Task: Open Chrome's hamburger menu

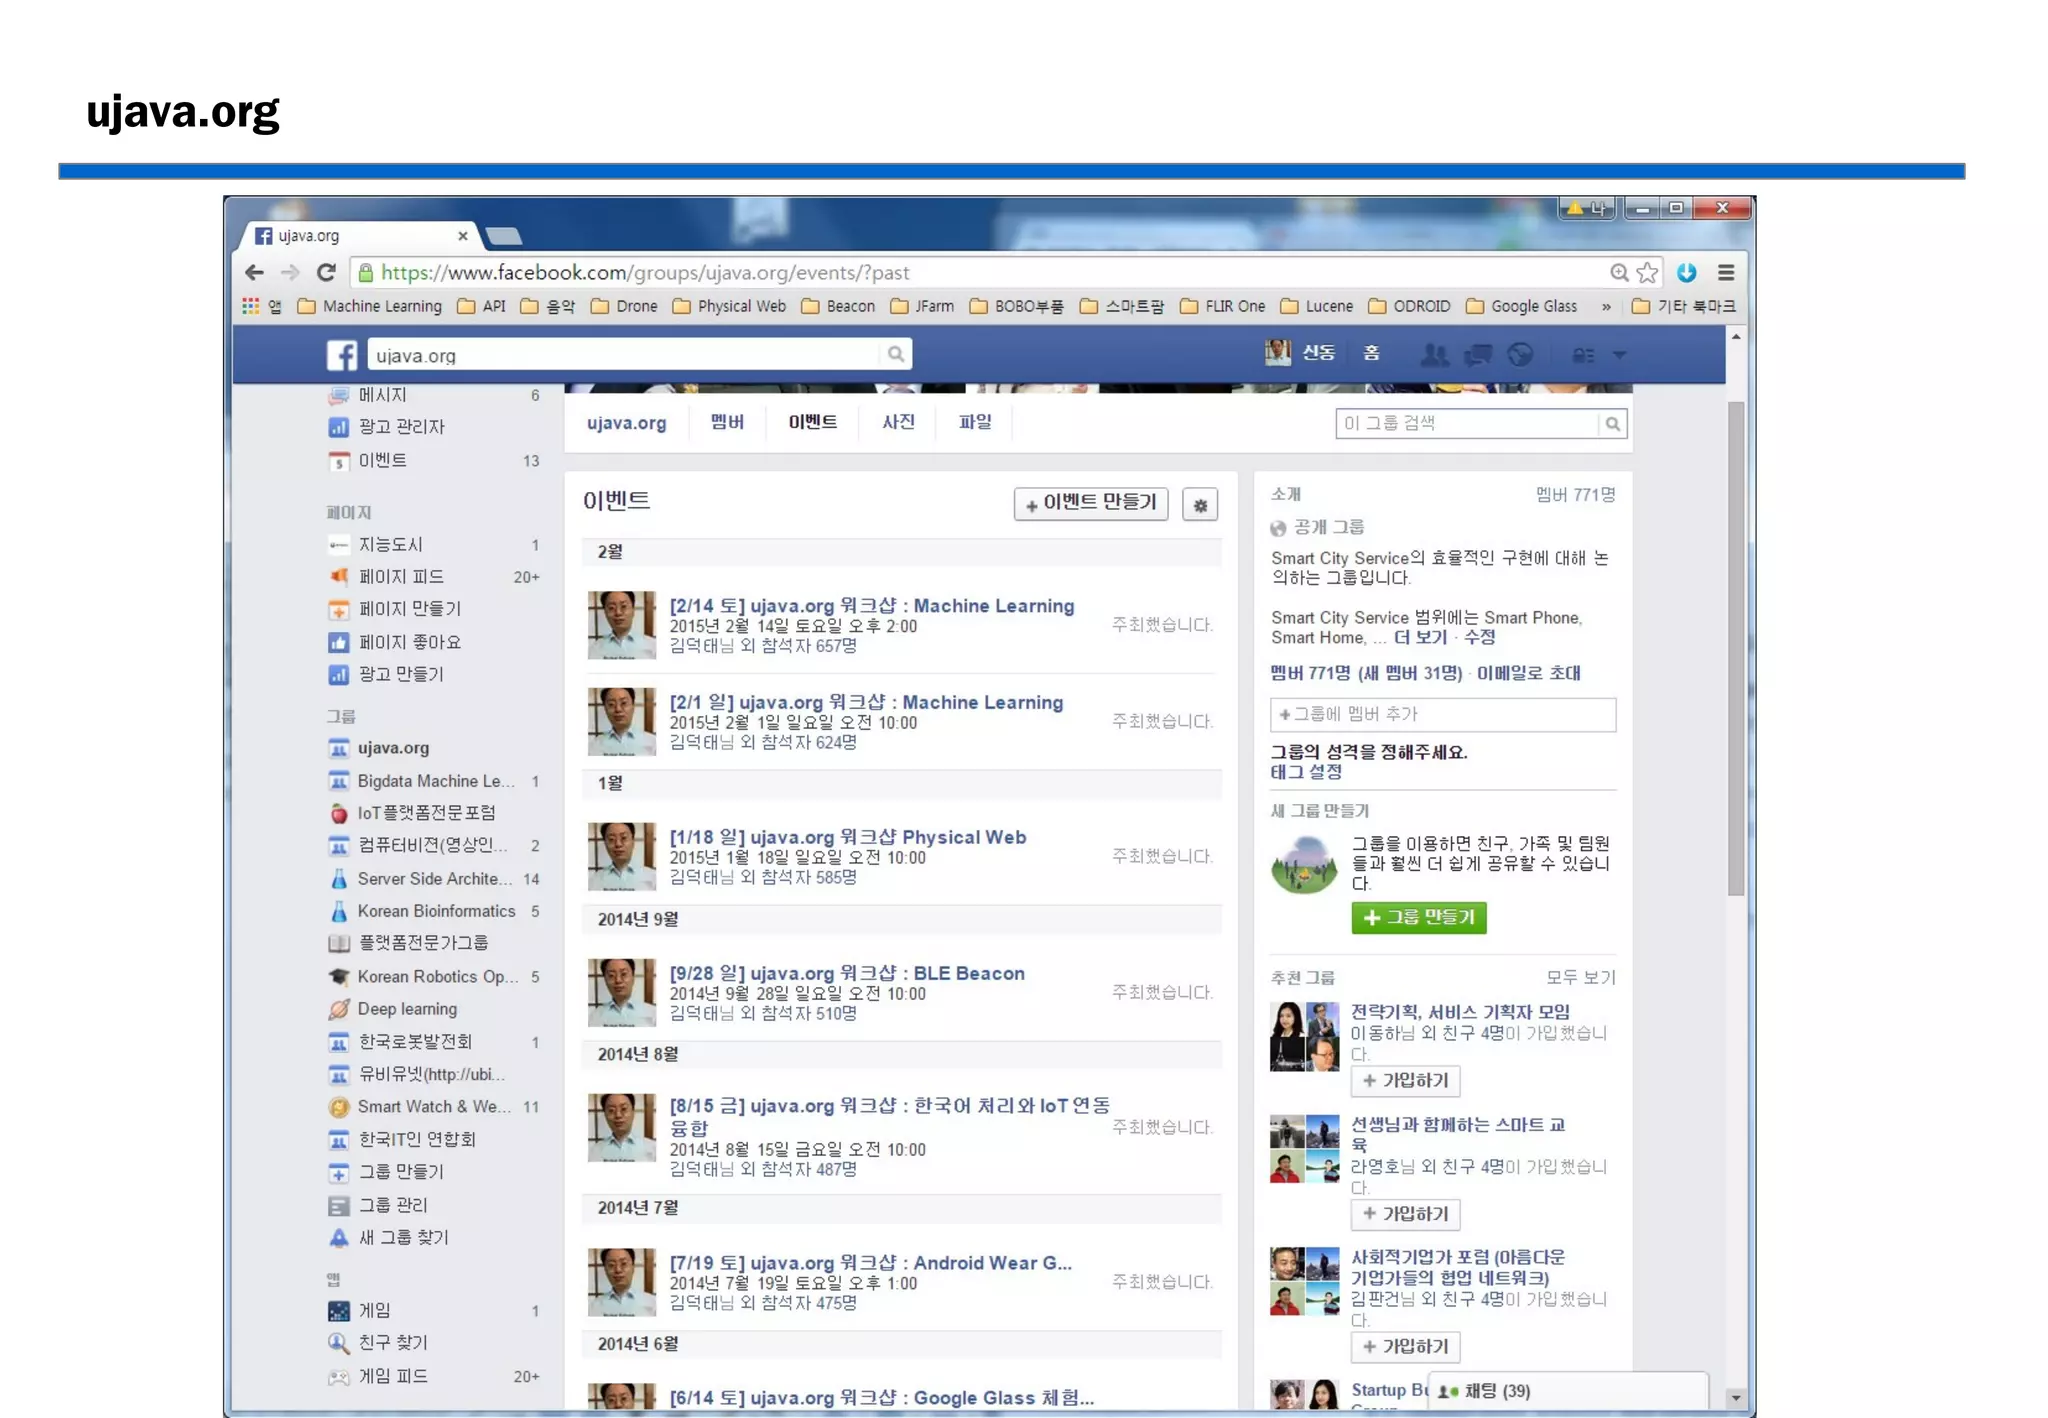Action: click(x=1726, y=272)
